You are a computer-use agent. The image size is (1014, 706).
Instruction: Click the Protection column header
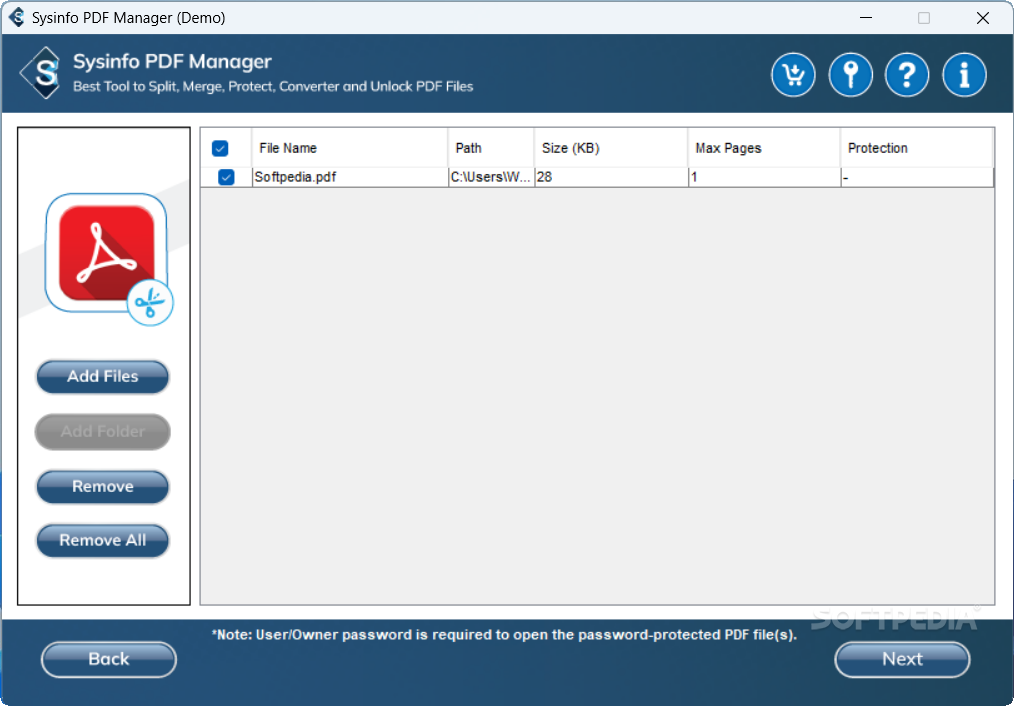(916, 148)
